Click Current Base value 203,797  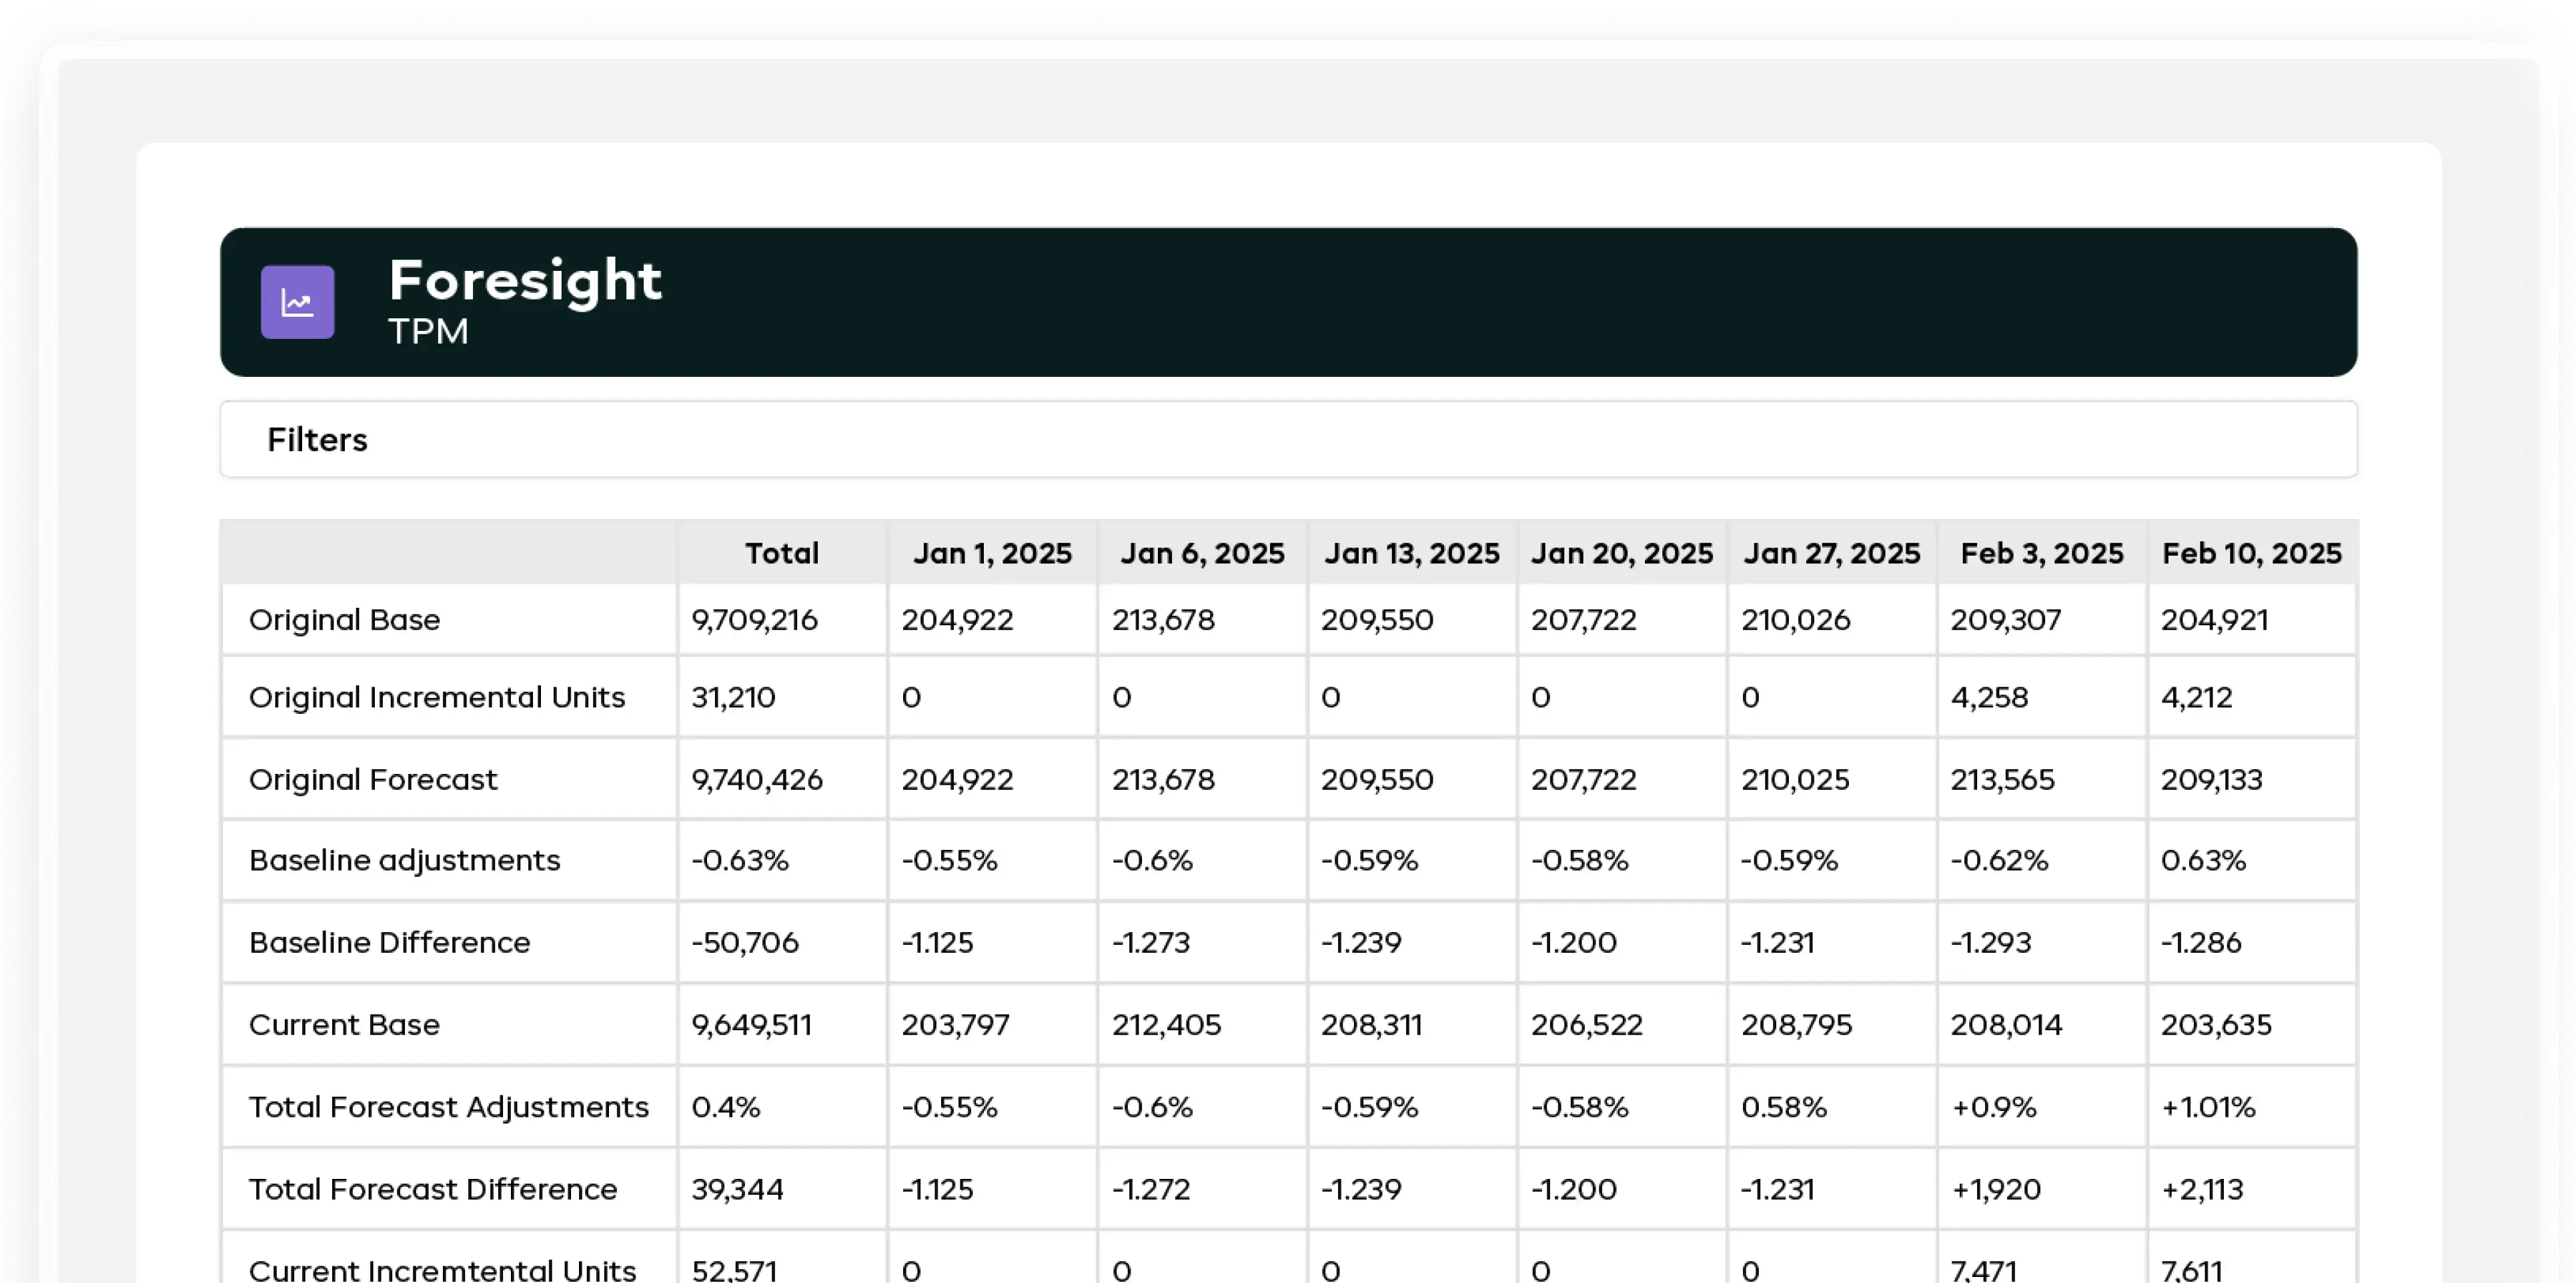[955, 1024]
